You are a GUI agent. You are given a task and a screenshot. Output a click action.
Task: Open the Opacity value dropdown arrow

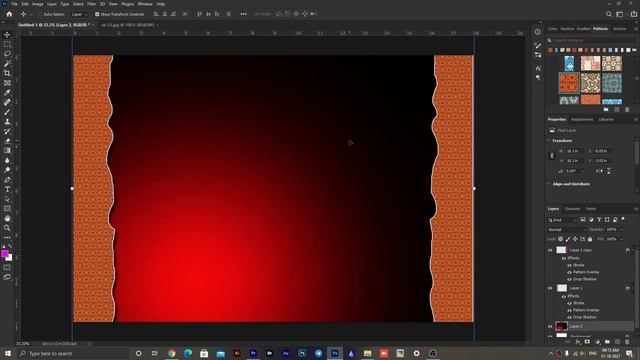tap(621, 229)
